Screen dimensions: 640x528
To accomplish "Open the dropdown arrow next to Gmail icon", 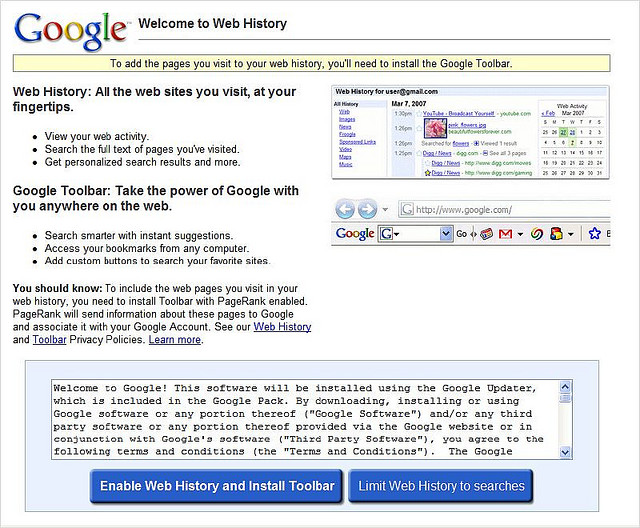I will point(520,234).
